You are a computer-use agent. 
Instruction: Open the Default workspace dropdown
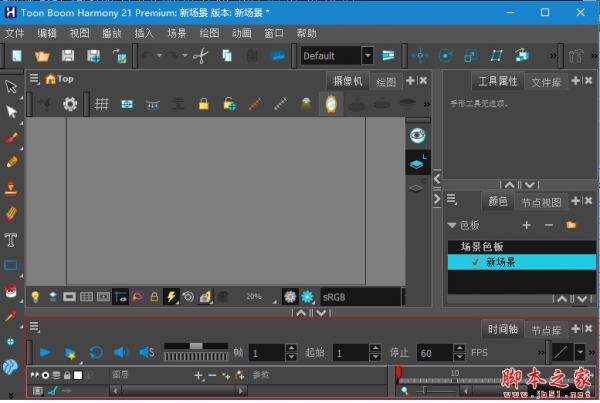coord(367,56)
